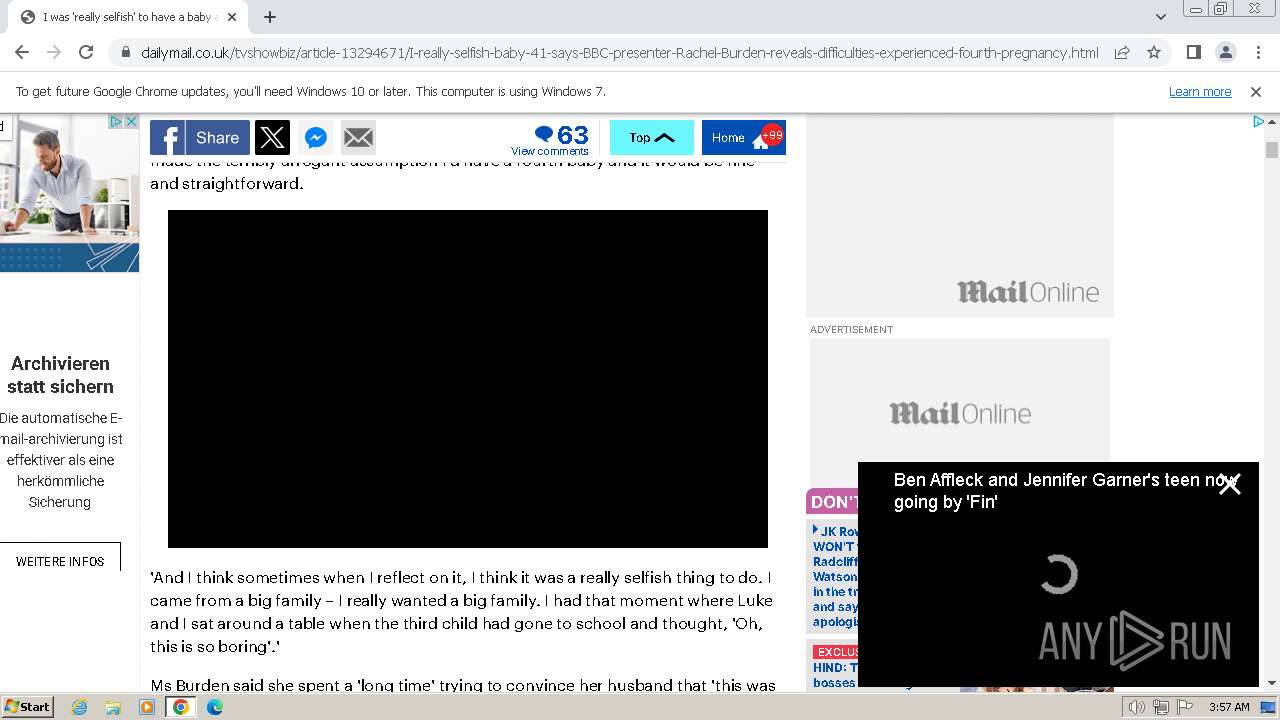This screenshot has height=720, width=1280.
Task: Open the Windows Start menu
Action: click(27, 706)
